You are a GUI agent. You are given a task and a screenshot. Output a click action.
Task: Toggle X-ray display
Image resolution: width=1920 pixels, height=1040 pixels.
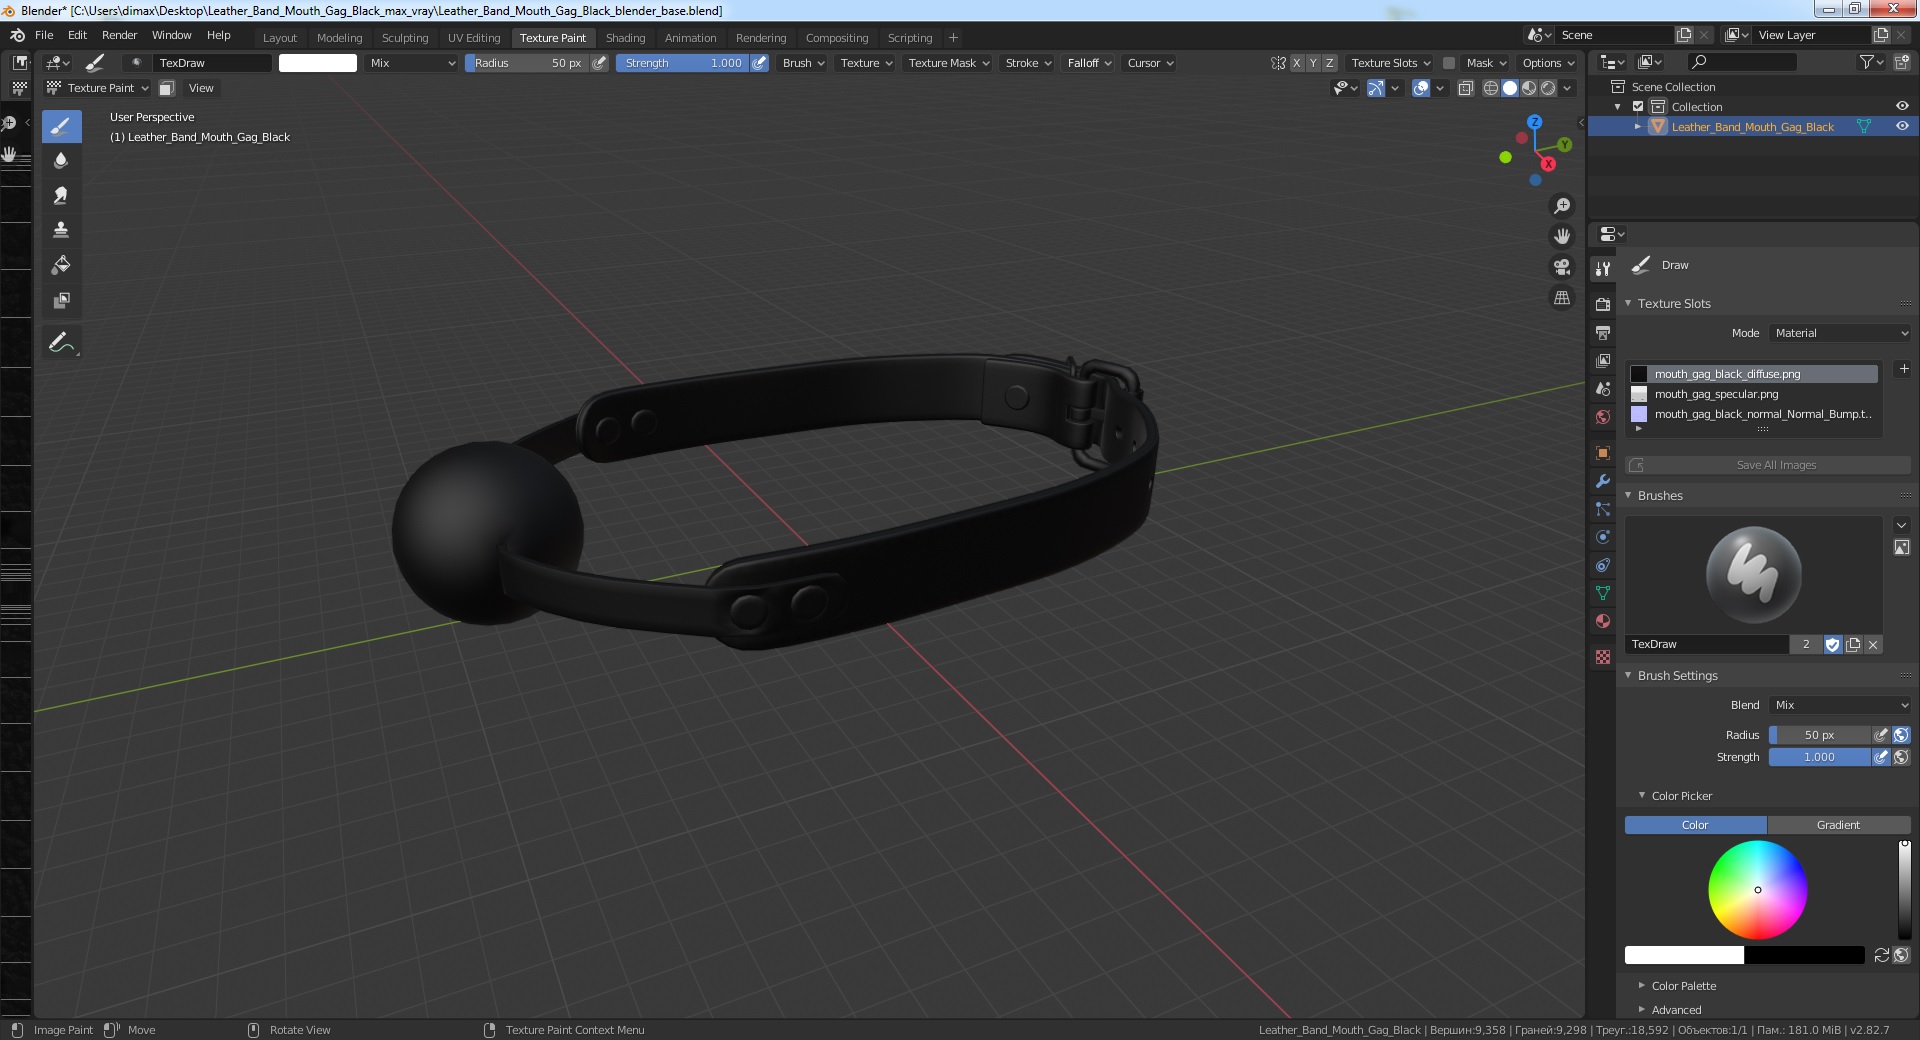tap(1466, 88)
